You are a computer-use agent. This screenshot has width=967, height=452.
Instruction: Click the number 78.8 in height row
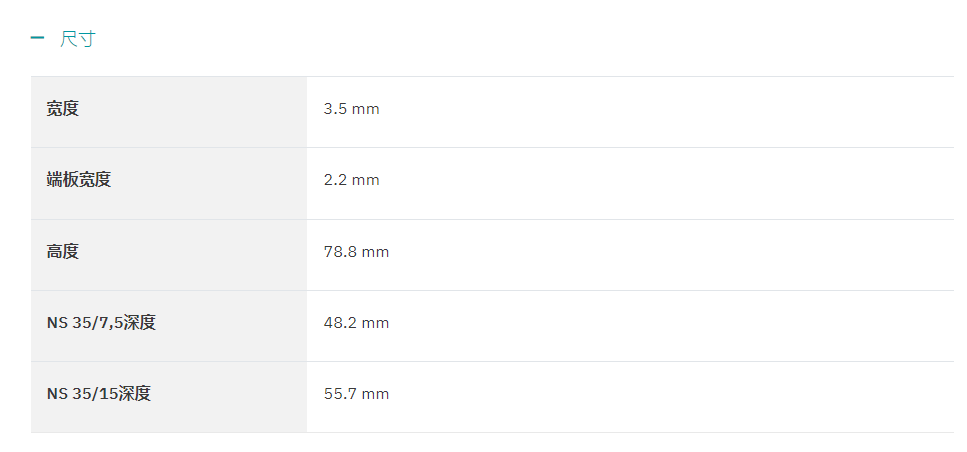[x=340, y=252]
